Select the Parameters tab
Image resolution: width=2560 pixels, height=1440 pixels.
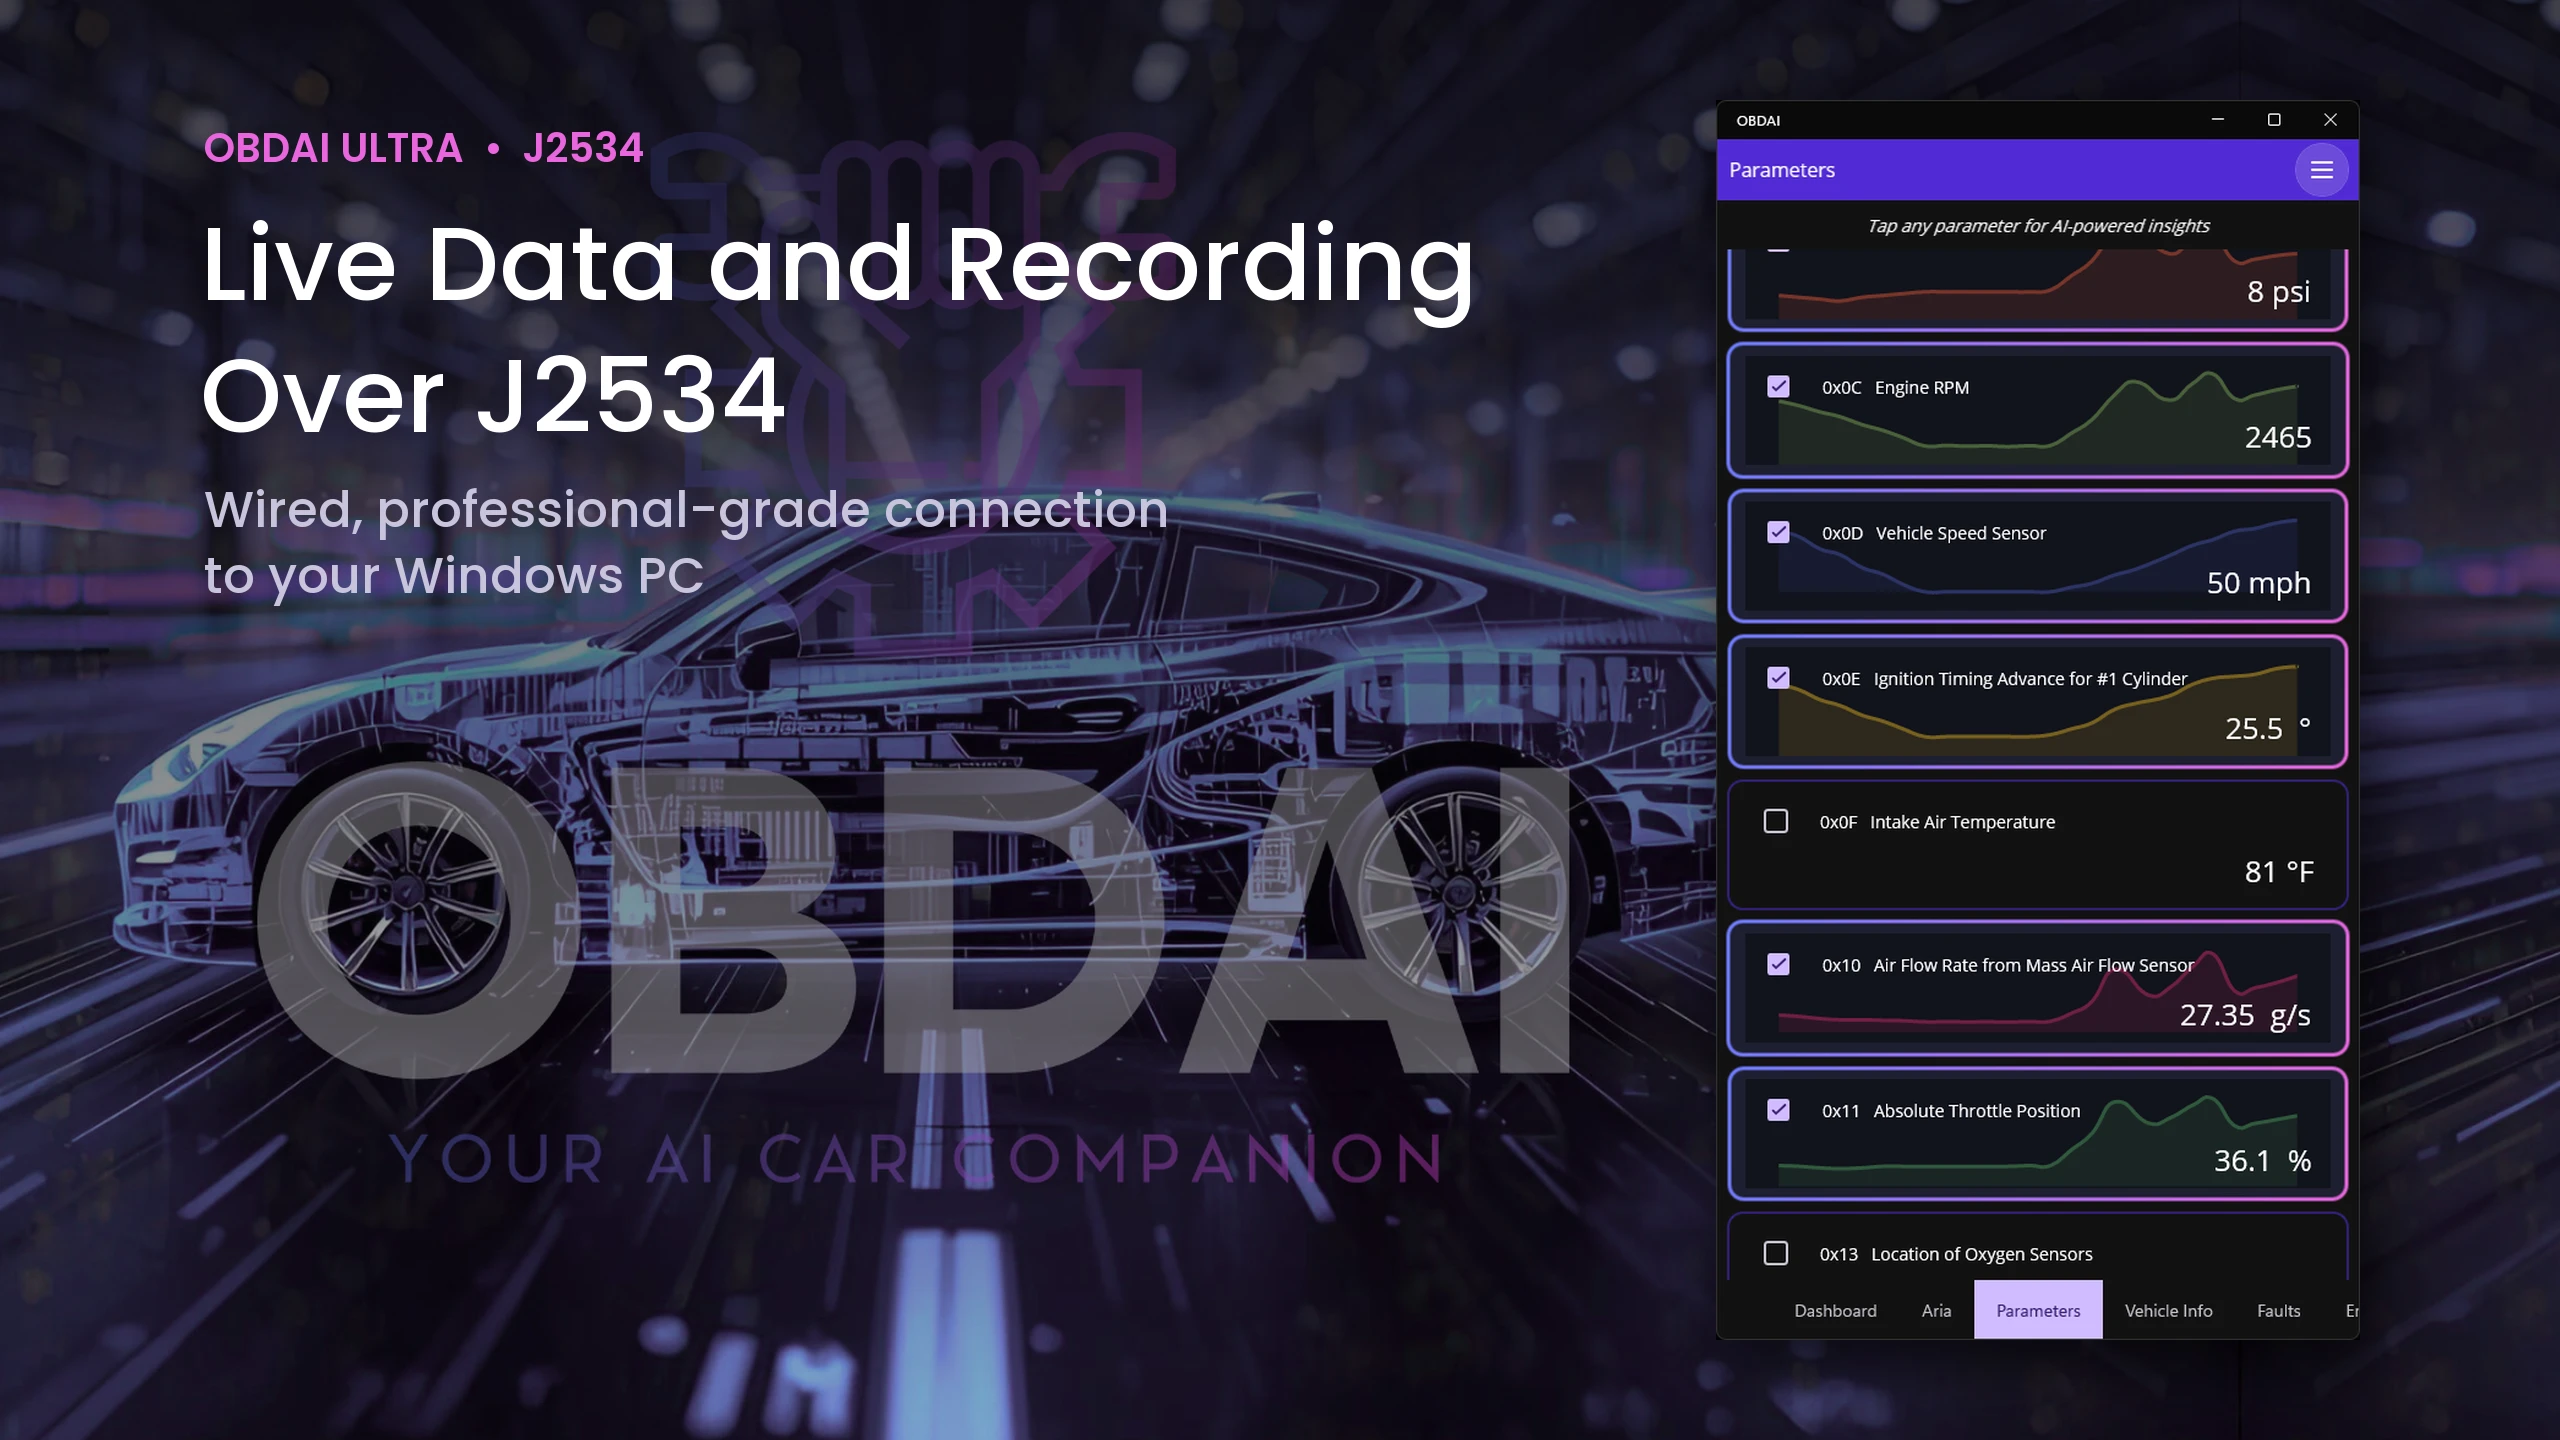pos(2038,1310)
